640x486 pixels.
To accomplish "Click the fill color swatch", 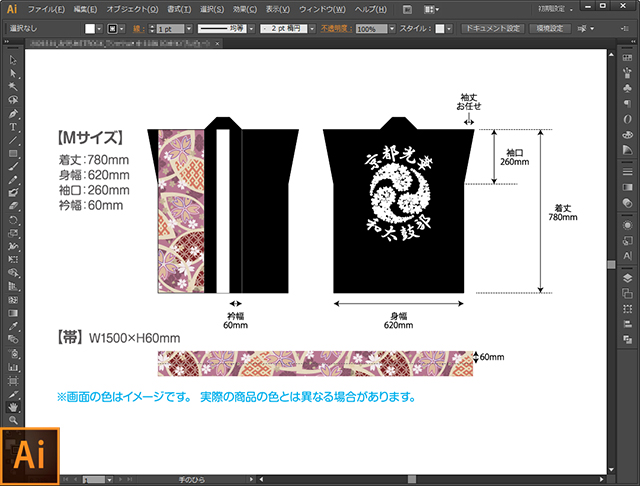I will coord(90,29).
